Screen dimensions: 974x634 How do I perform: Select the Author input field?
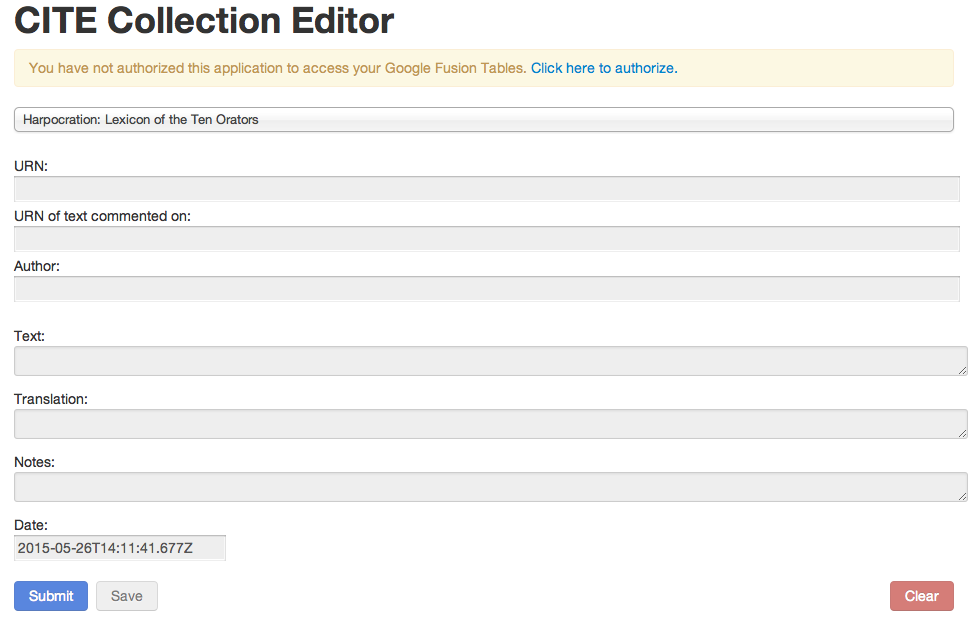click(x=486, y=289)
